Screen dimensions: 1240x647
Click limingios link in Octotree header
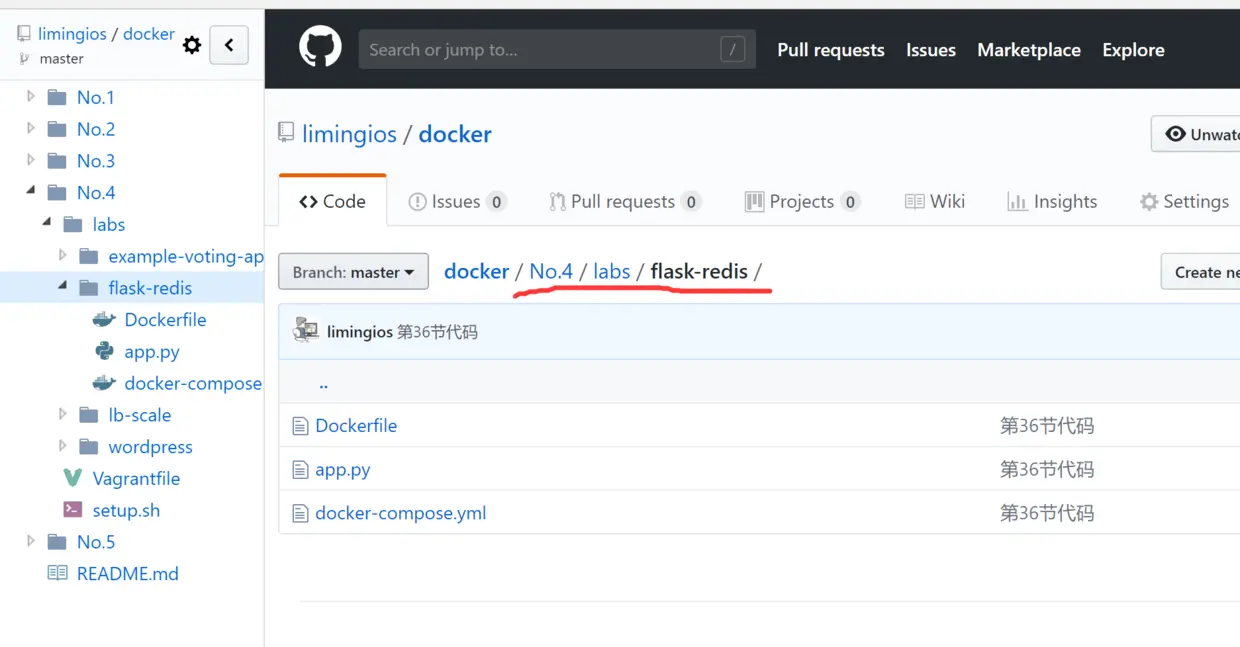coord(72,34)
